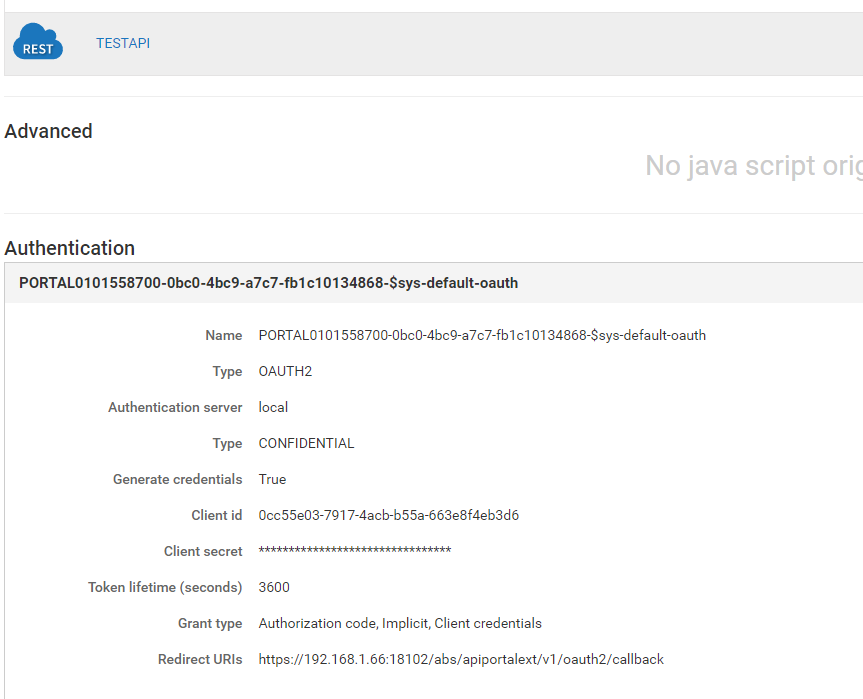Click the Client id value 0cc55e03

click(x=388, y=515)
